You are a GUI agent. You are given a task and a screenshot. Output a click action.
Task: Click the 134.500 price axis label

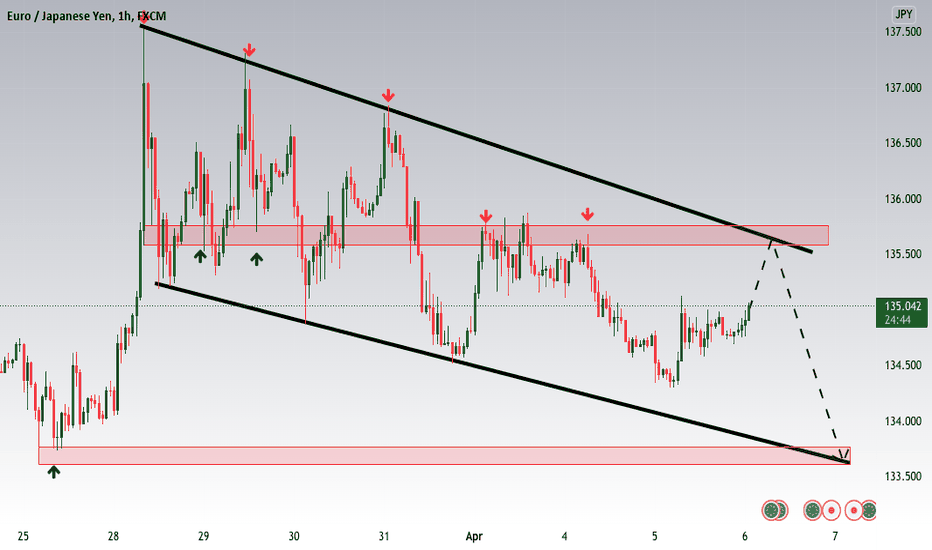click(903, 365)
